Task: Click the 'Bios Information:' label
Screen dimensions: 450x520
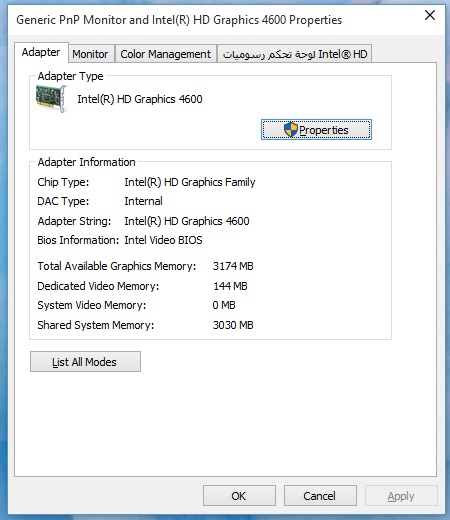Action: (x=78, y=240)
